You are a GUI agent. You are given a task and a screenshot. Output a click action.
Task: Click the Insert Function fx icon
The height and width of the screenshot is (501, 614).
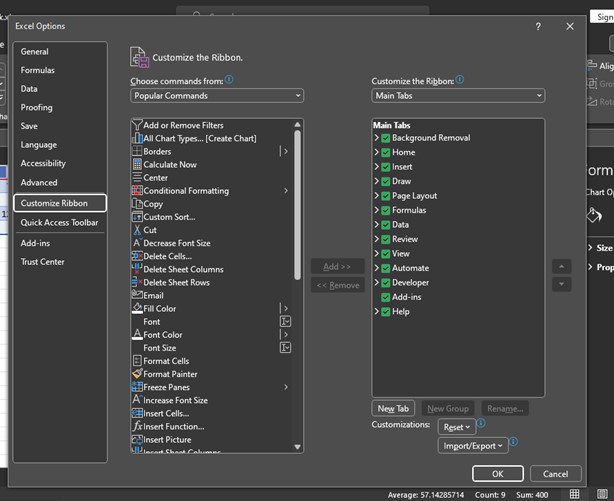(x=137, y=426)
